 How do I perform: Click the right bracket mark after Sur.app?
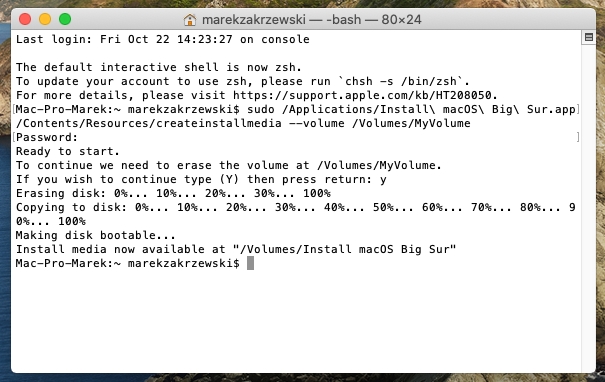pyautogui.click(x=578, y=109)
